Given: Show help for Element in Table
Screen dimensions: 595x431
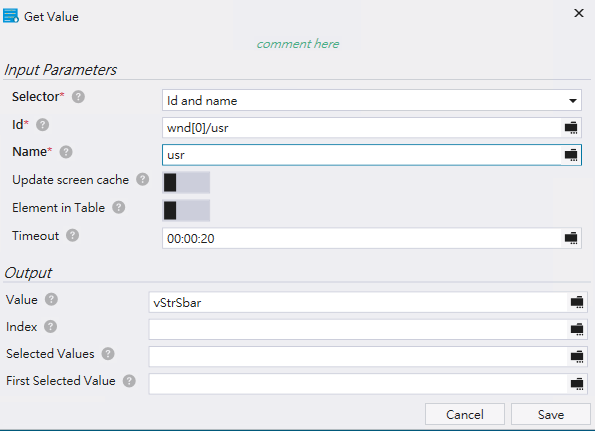Looking at the screenshot, I should coord(118,208).
